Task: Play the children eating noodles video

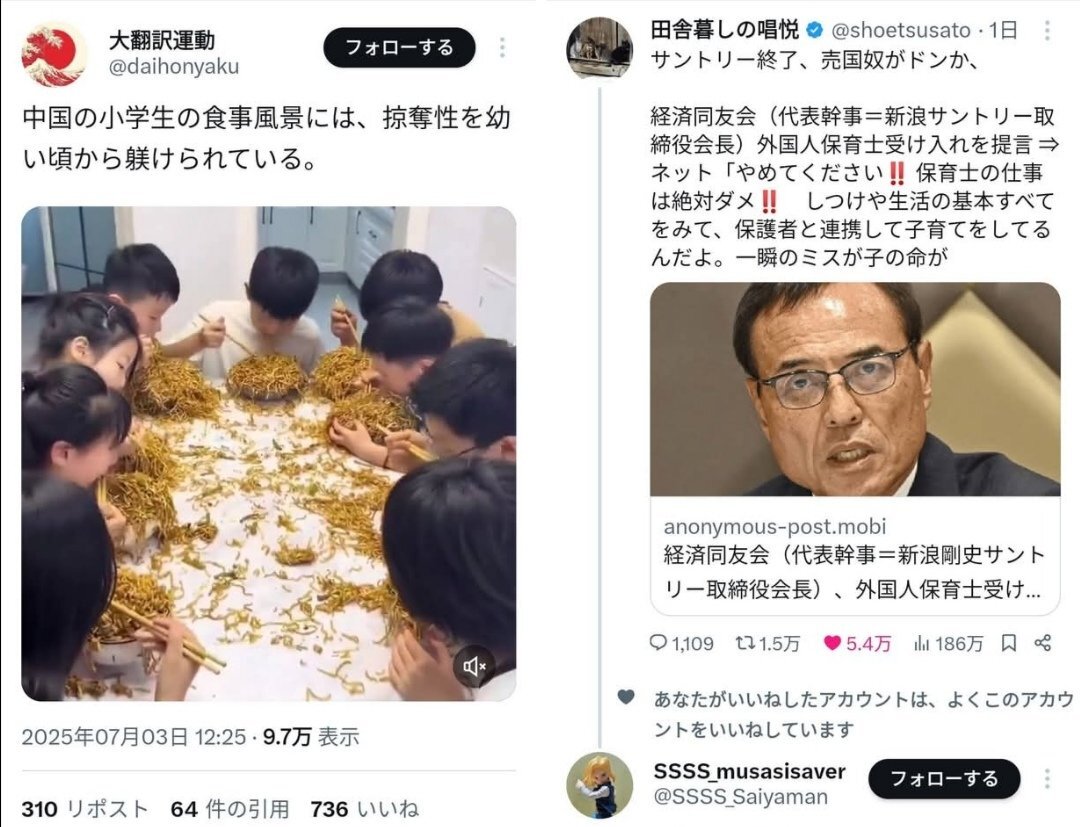Action: (x=269, y=453)
